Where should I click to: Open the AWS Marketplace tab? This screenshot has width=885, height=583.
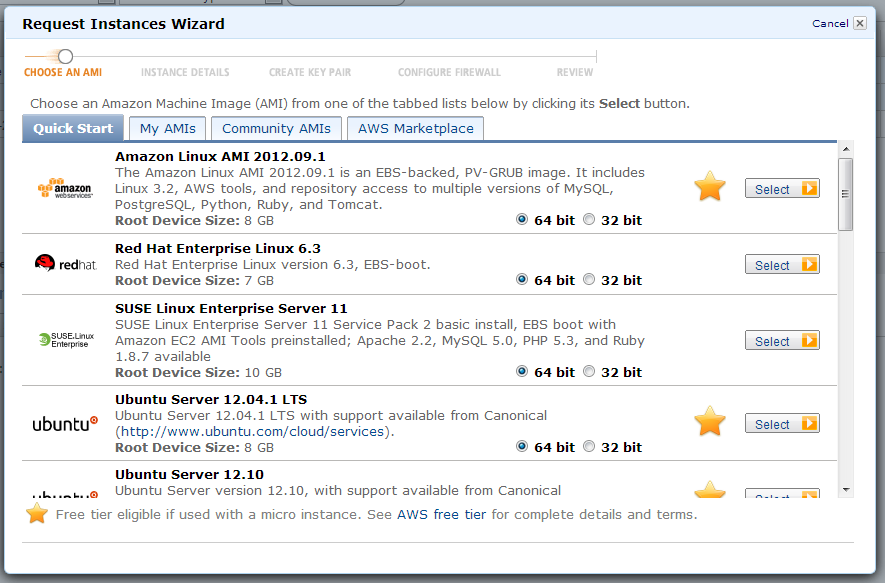415,129
